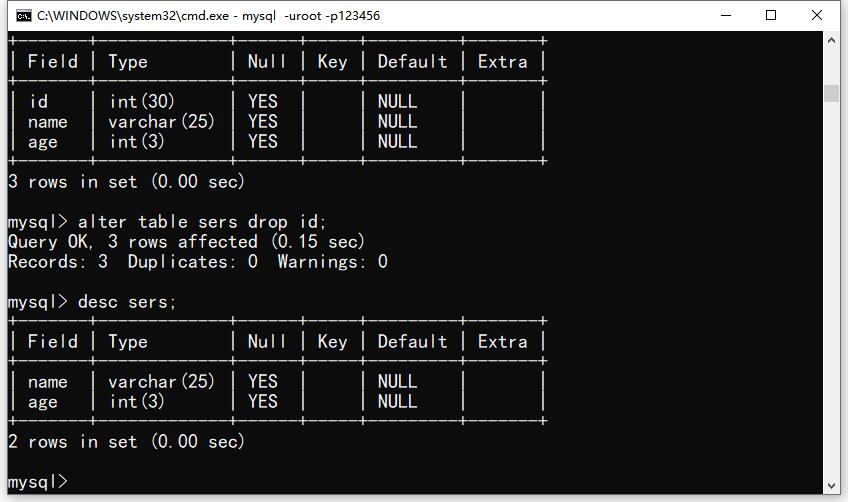Viewport: 848px width, 502px height.
Task: Click the 'alter table sers drop id;' command
Action: (202, 222)
